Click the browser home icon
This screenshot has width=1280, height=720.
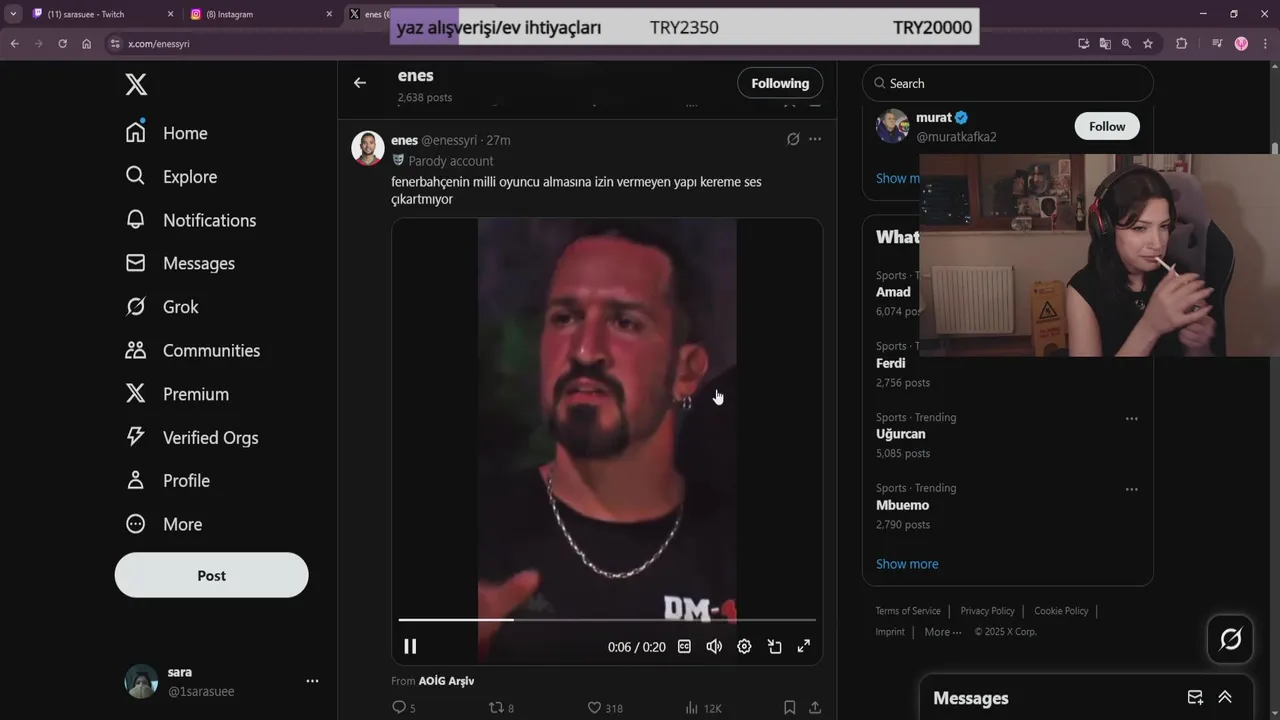pos(87,44)
